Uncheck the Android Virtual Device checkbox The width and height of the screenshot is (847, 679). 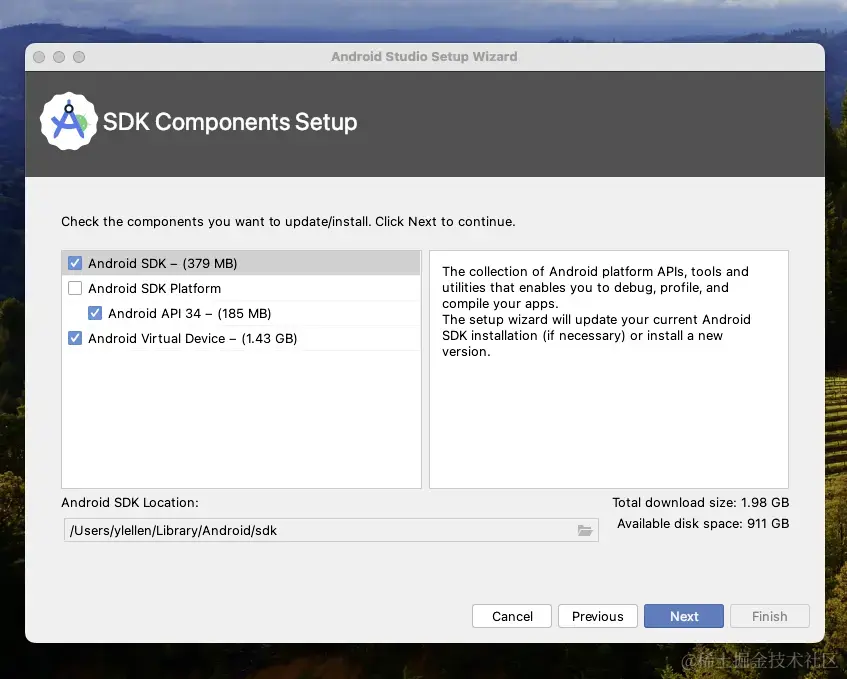click(75, 338)
